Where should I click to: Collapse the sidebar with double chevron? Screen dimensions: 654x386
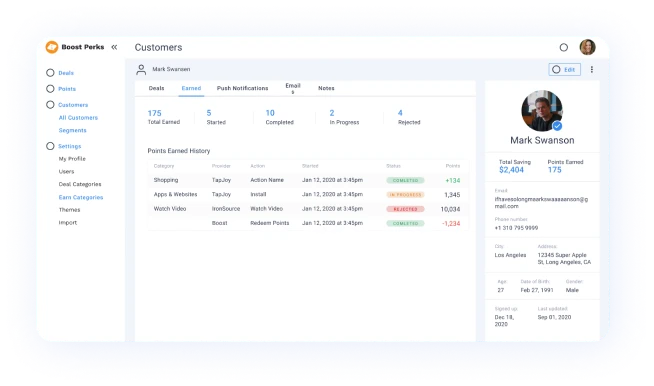[x=114, y=47]
